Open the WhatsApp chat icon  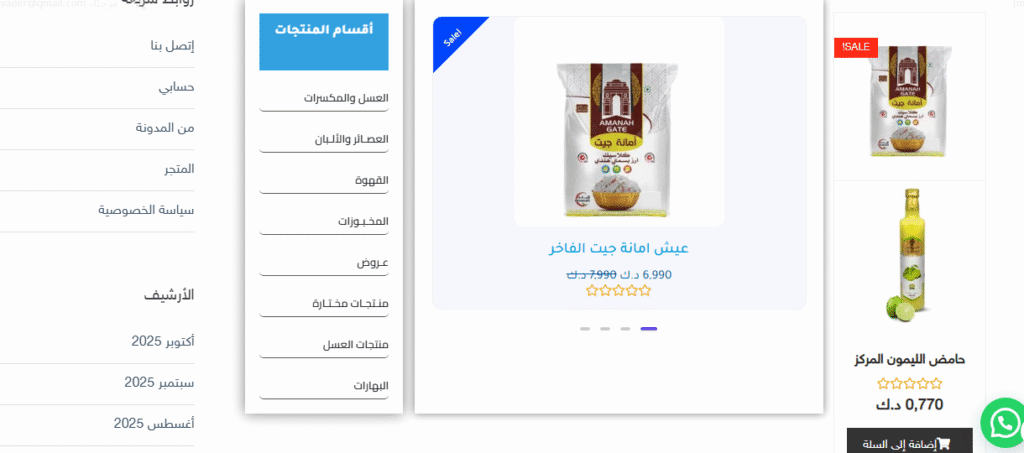[x=1004, y=424]
